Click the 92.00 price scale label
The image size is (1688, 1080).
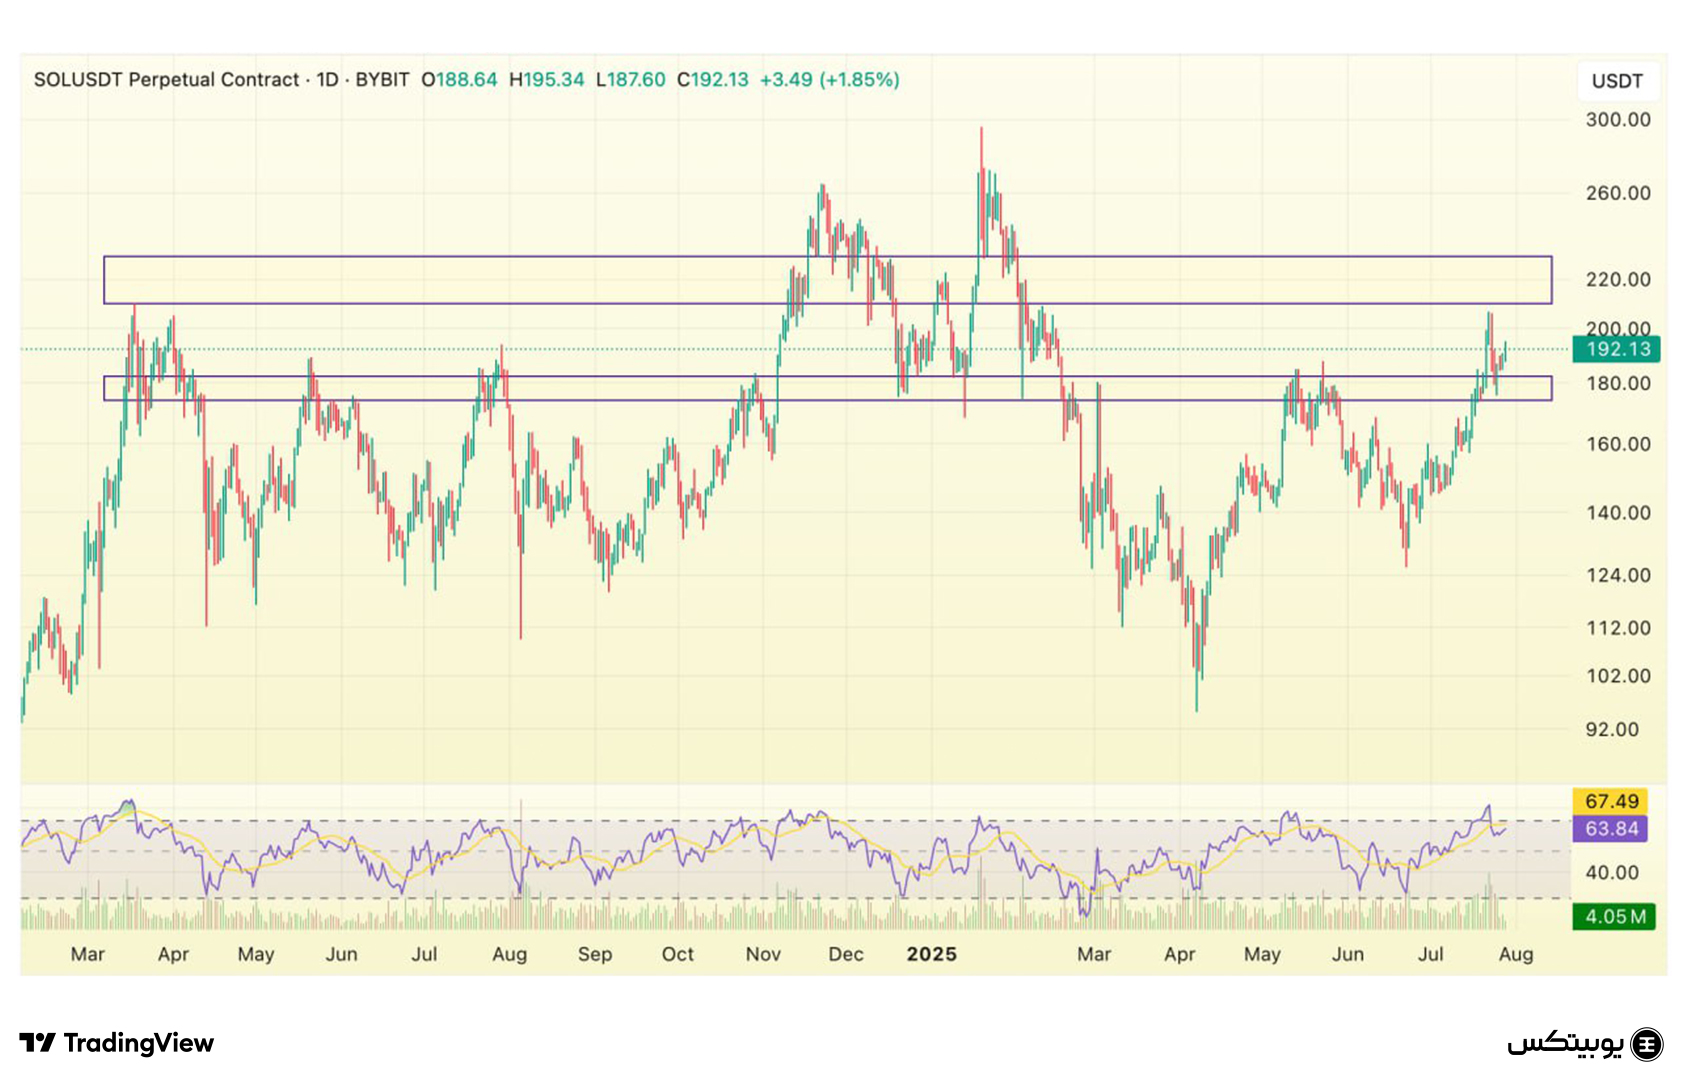[1611, 729]
